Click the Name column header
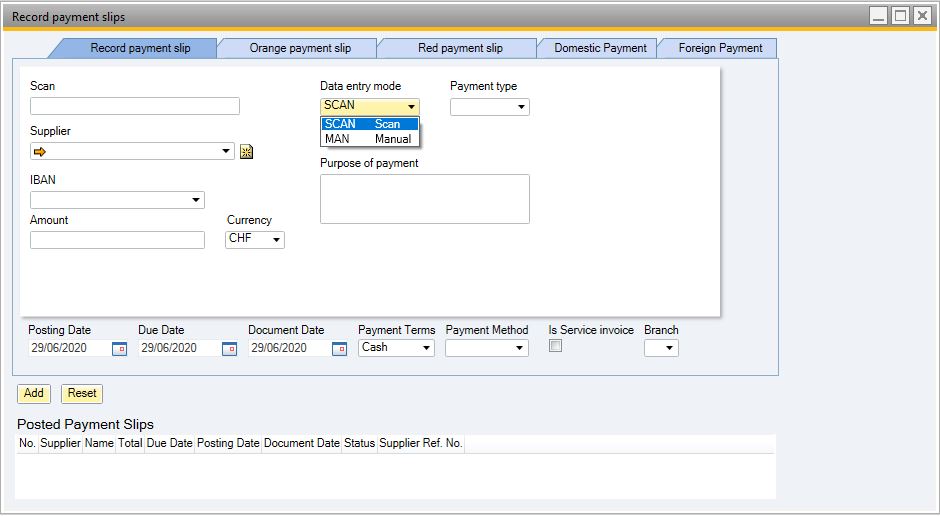The height and width of the screenshot is (516, 940). tap(99, 443)
